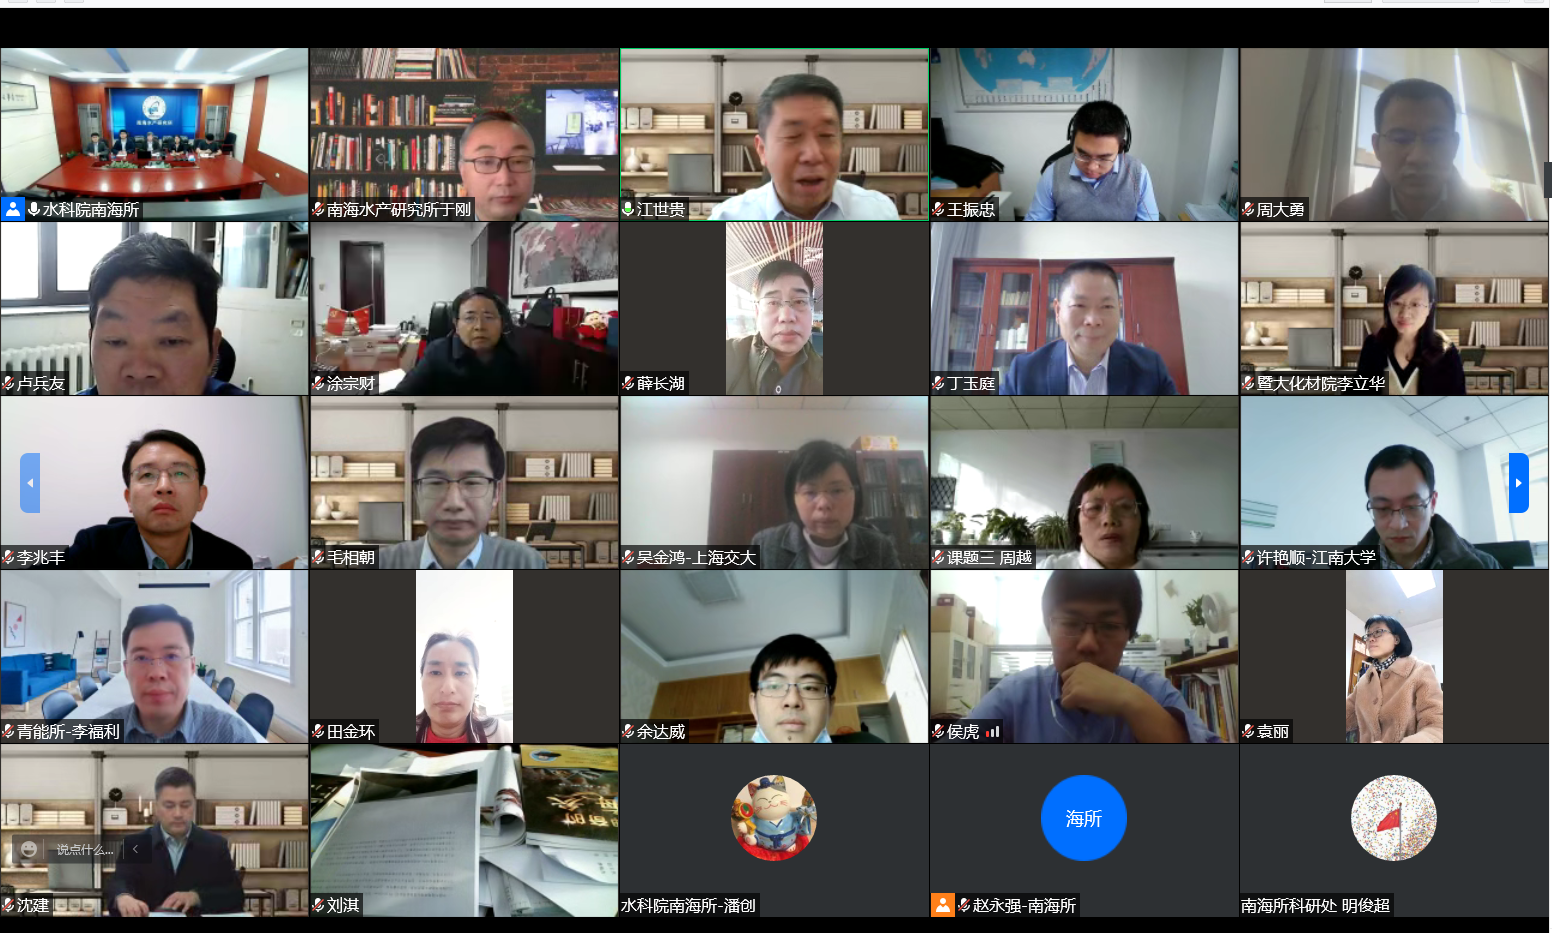
Task: Select the 吴金鸿-上海交大 name label
Action: pos(696,557)
